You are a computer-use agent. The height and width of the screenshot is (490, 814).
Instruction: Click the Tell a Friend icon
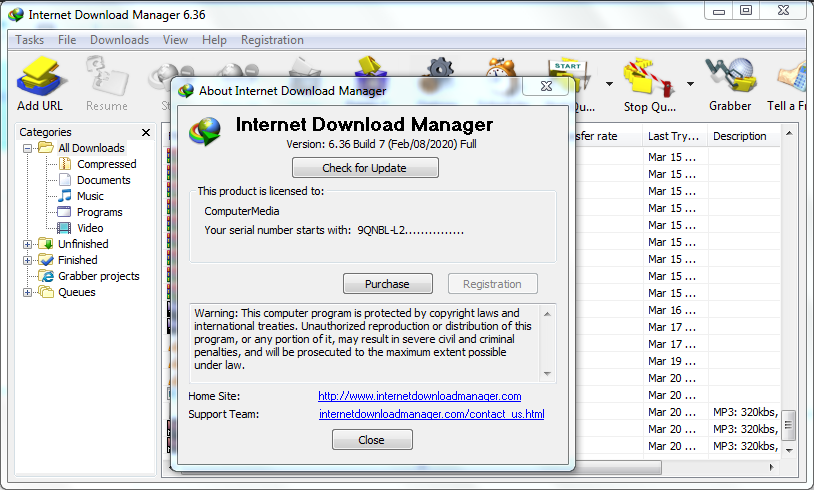point(794,77)
